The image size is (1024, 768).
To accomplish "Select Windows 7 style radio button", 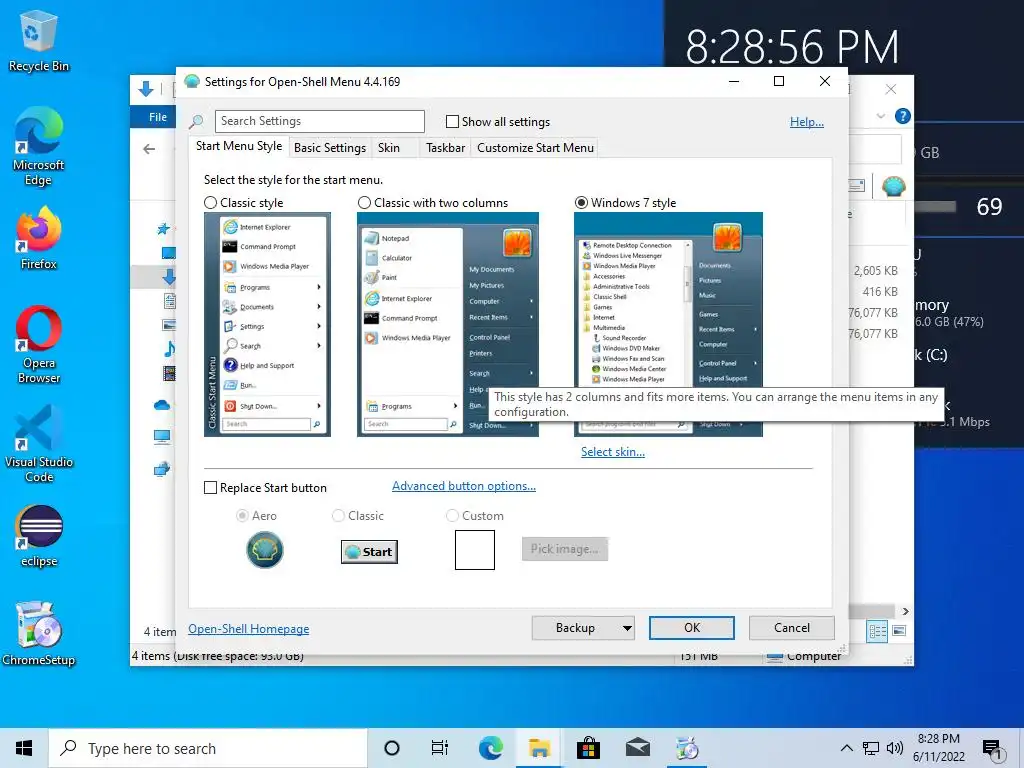I will click(x=581, y=203).
